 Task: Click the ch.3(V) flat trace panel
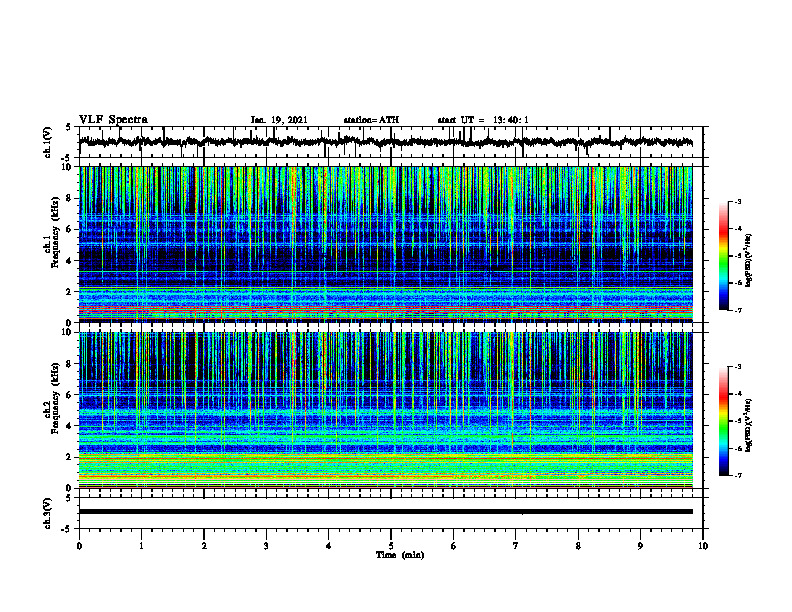click(391, 513)
